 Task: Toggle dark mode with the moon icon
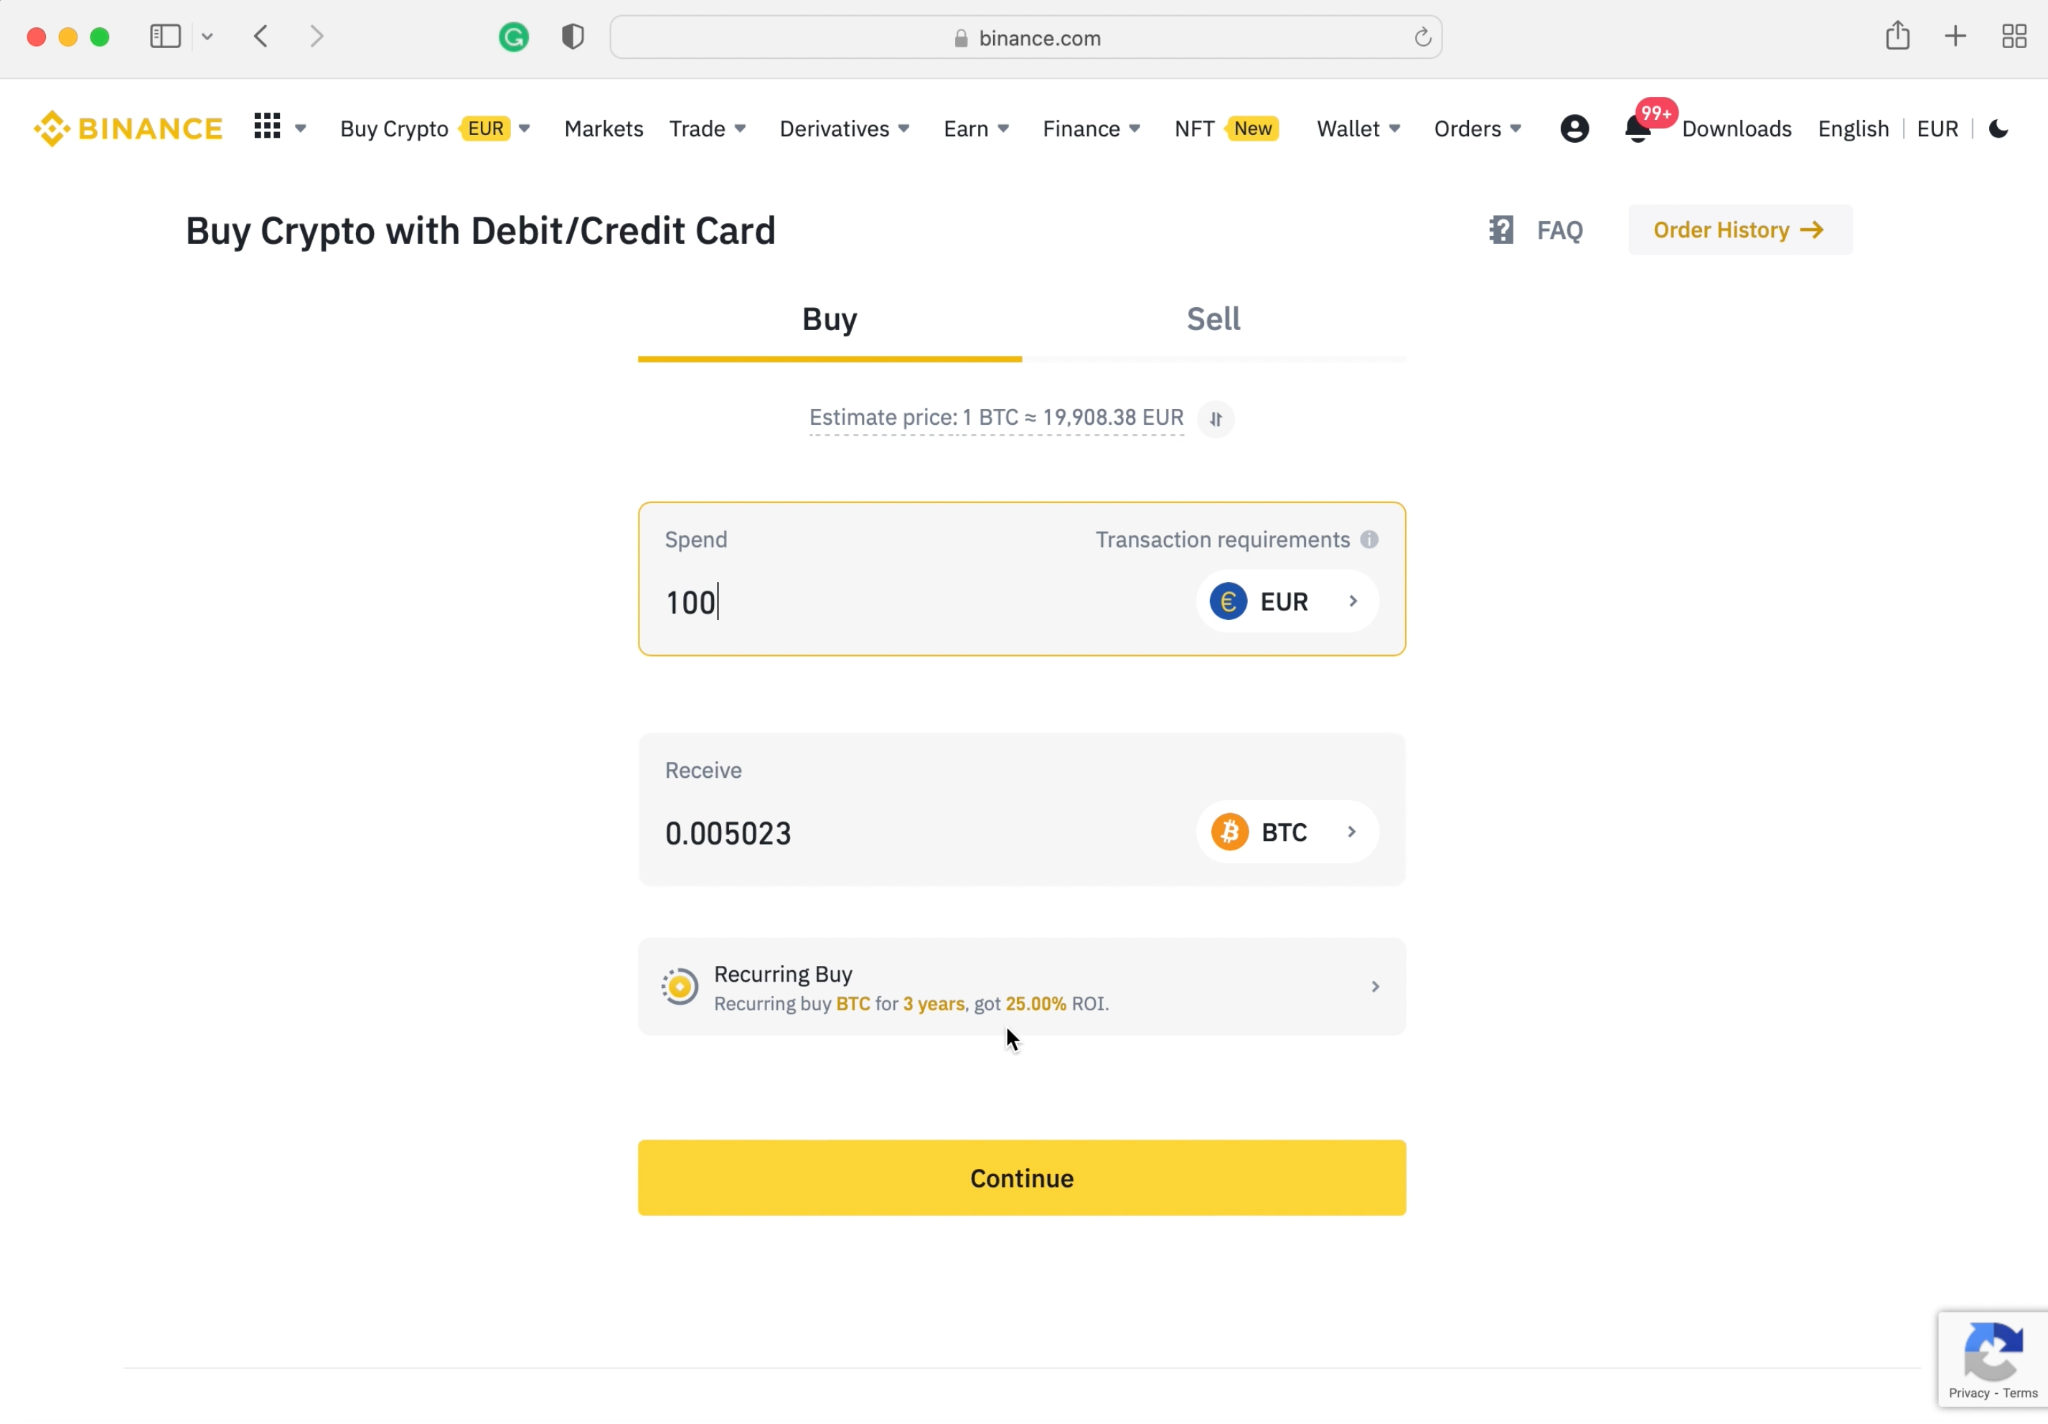(x=1999, y=128)
